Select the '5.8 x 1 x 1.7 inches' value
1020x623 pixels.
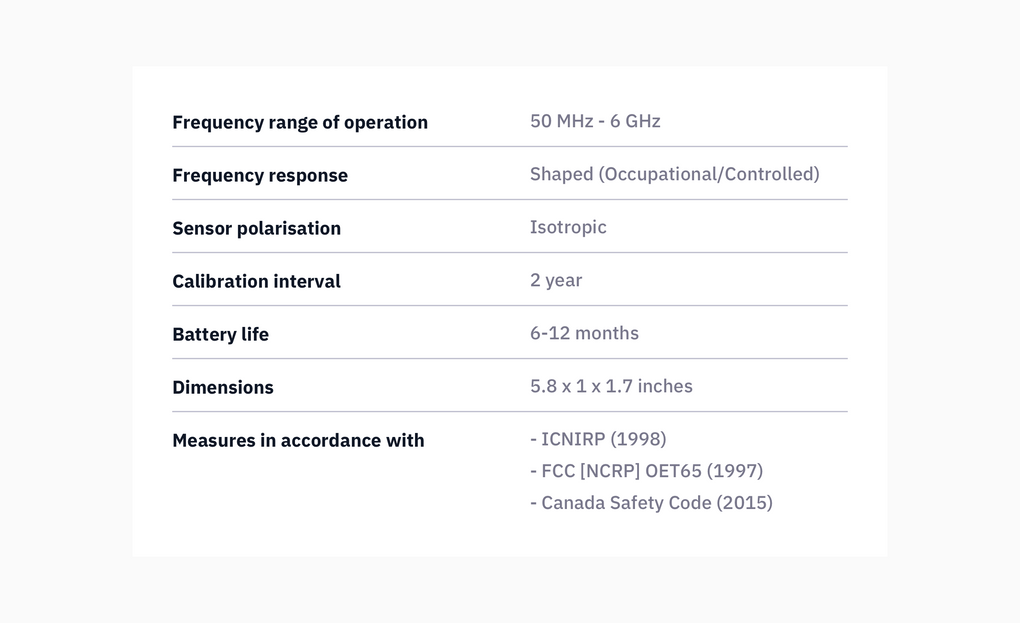tap(611, 386)
